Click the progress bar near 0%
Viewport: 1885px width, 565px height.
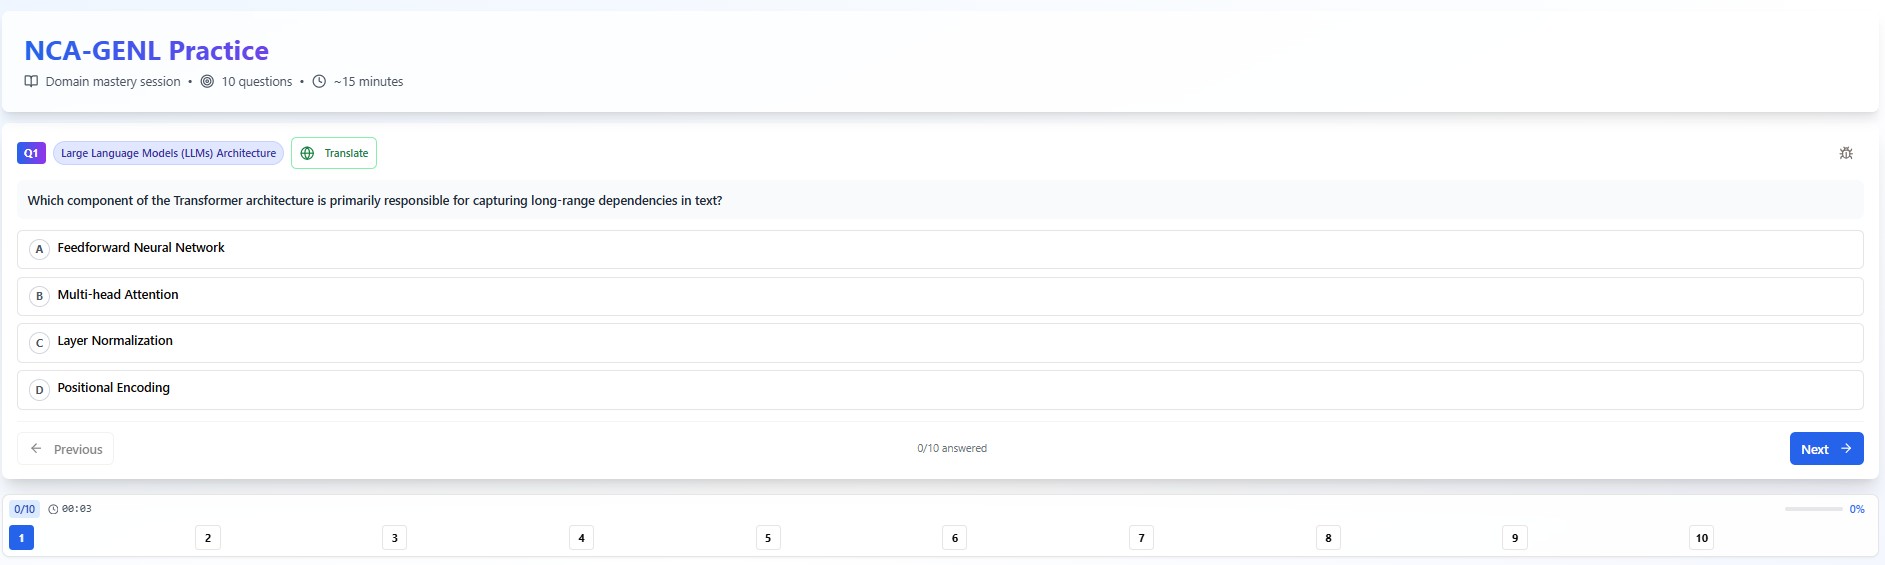pos(1813,509)
